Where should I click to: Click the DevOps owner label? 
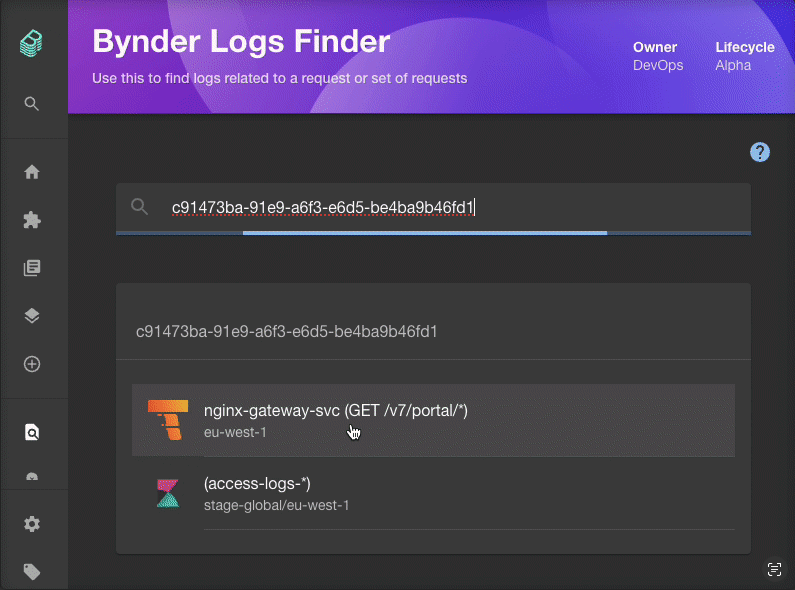(656, 65)
